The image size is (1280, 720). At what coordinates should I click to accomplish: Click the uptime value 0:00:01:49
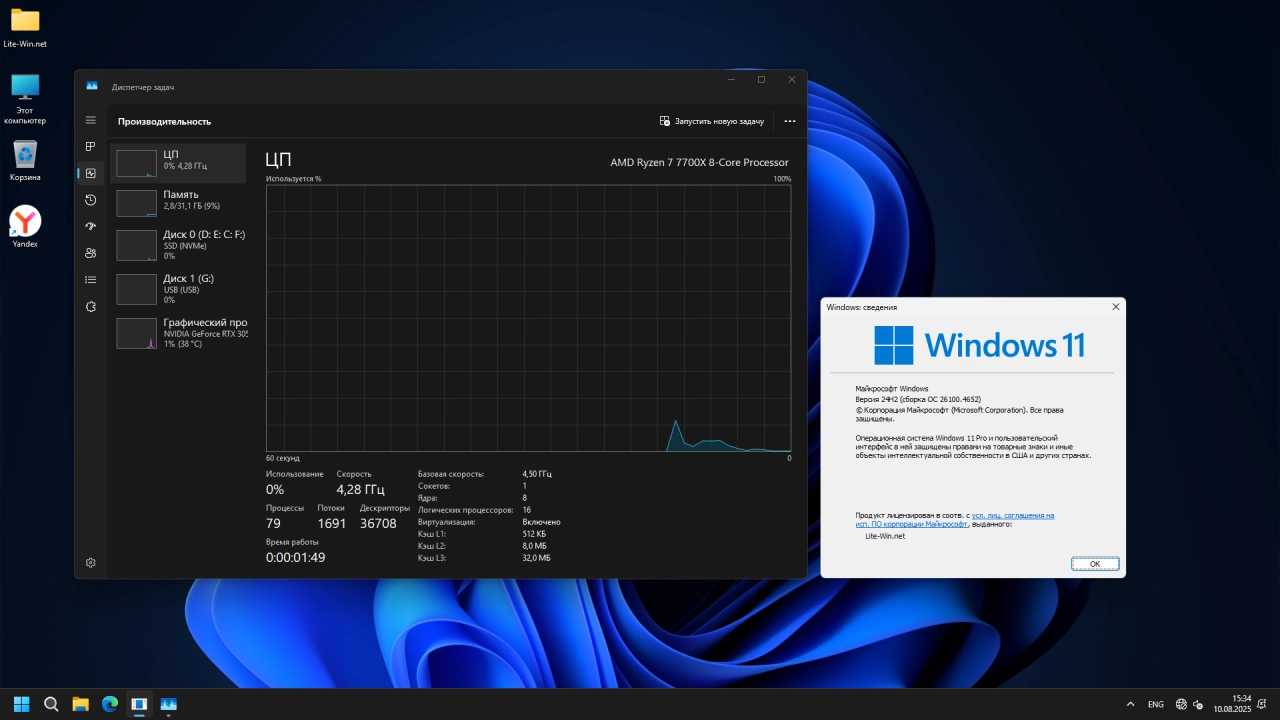pyautogui.click(x=295, y=558)
